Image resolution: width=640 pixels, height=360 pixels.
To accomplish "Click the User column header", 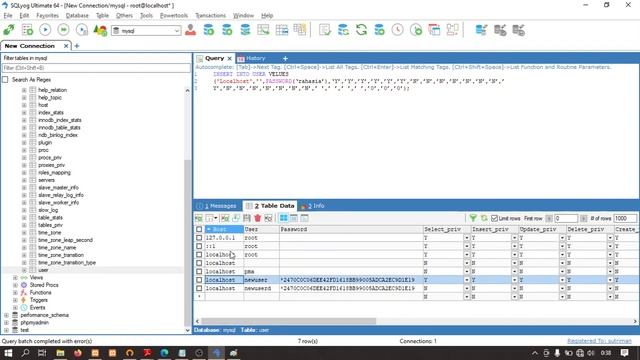I will [262, 229].
